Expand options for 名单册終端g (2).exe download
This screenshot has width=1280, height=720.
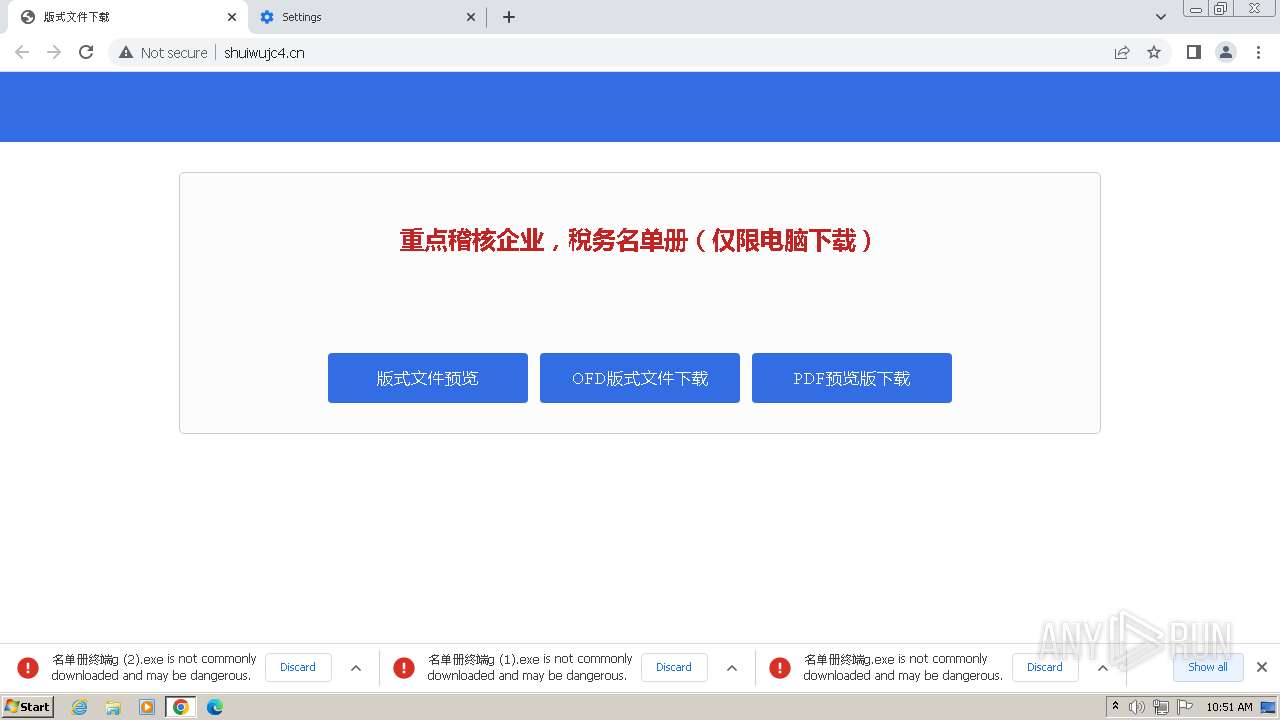pos(356,668)
